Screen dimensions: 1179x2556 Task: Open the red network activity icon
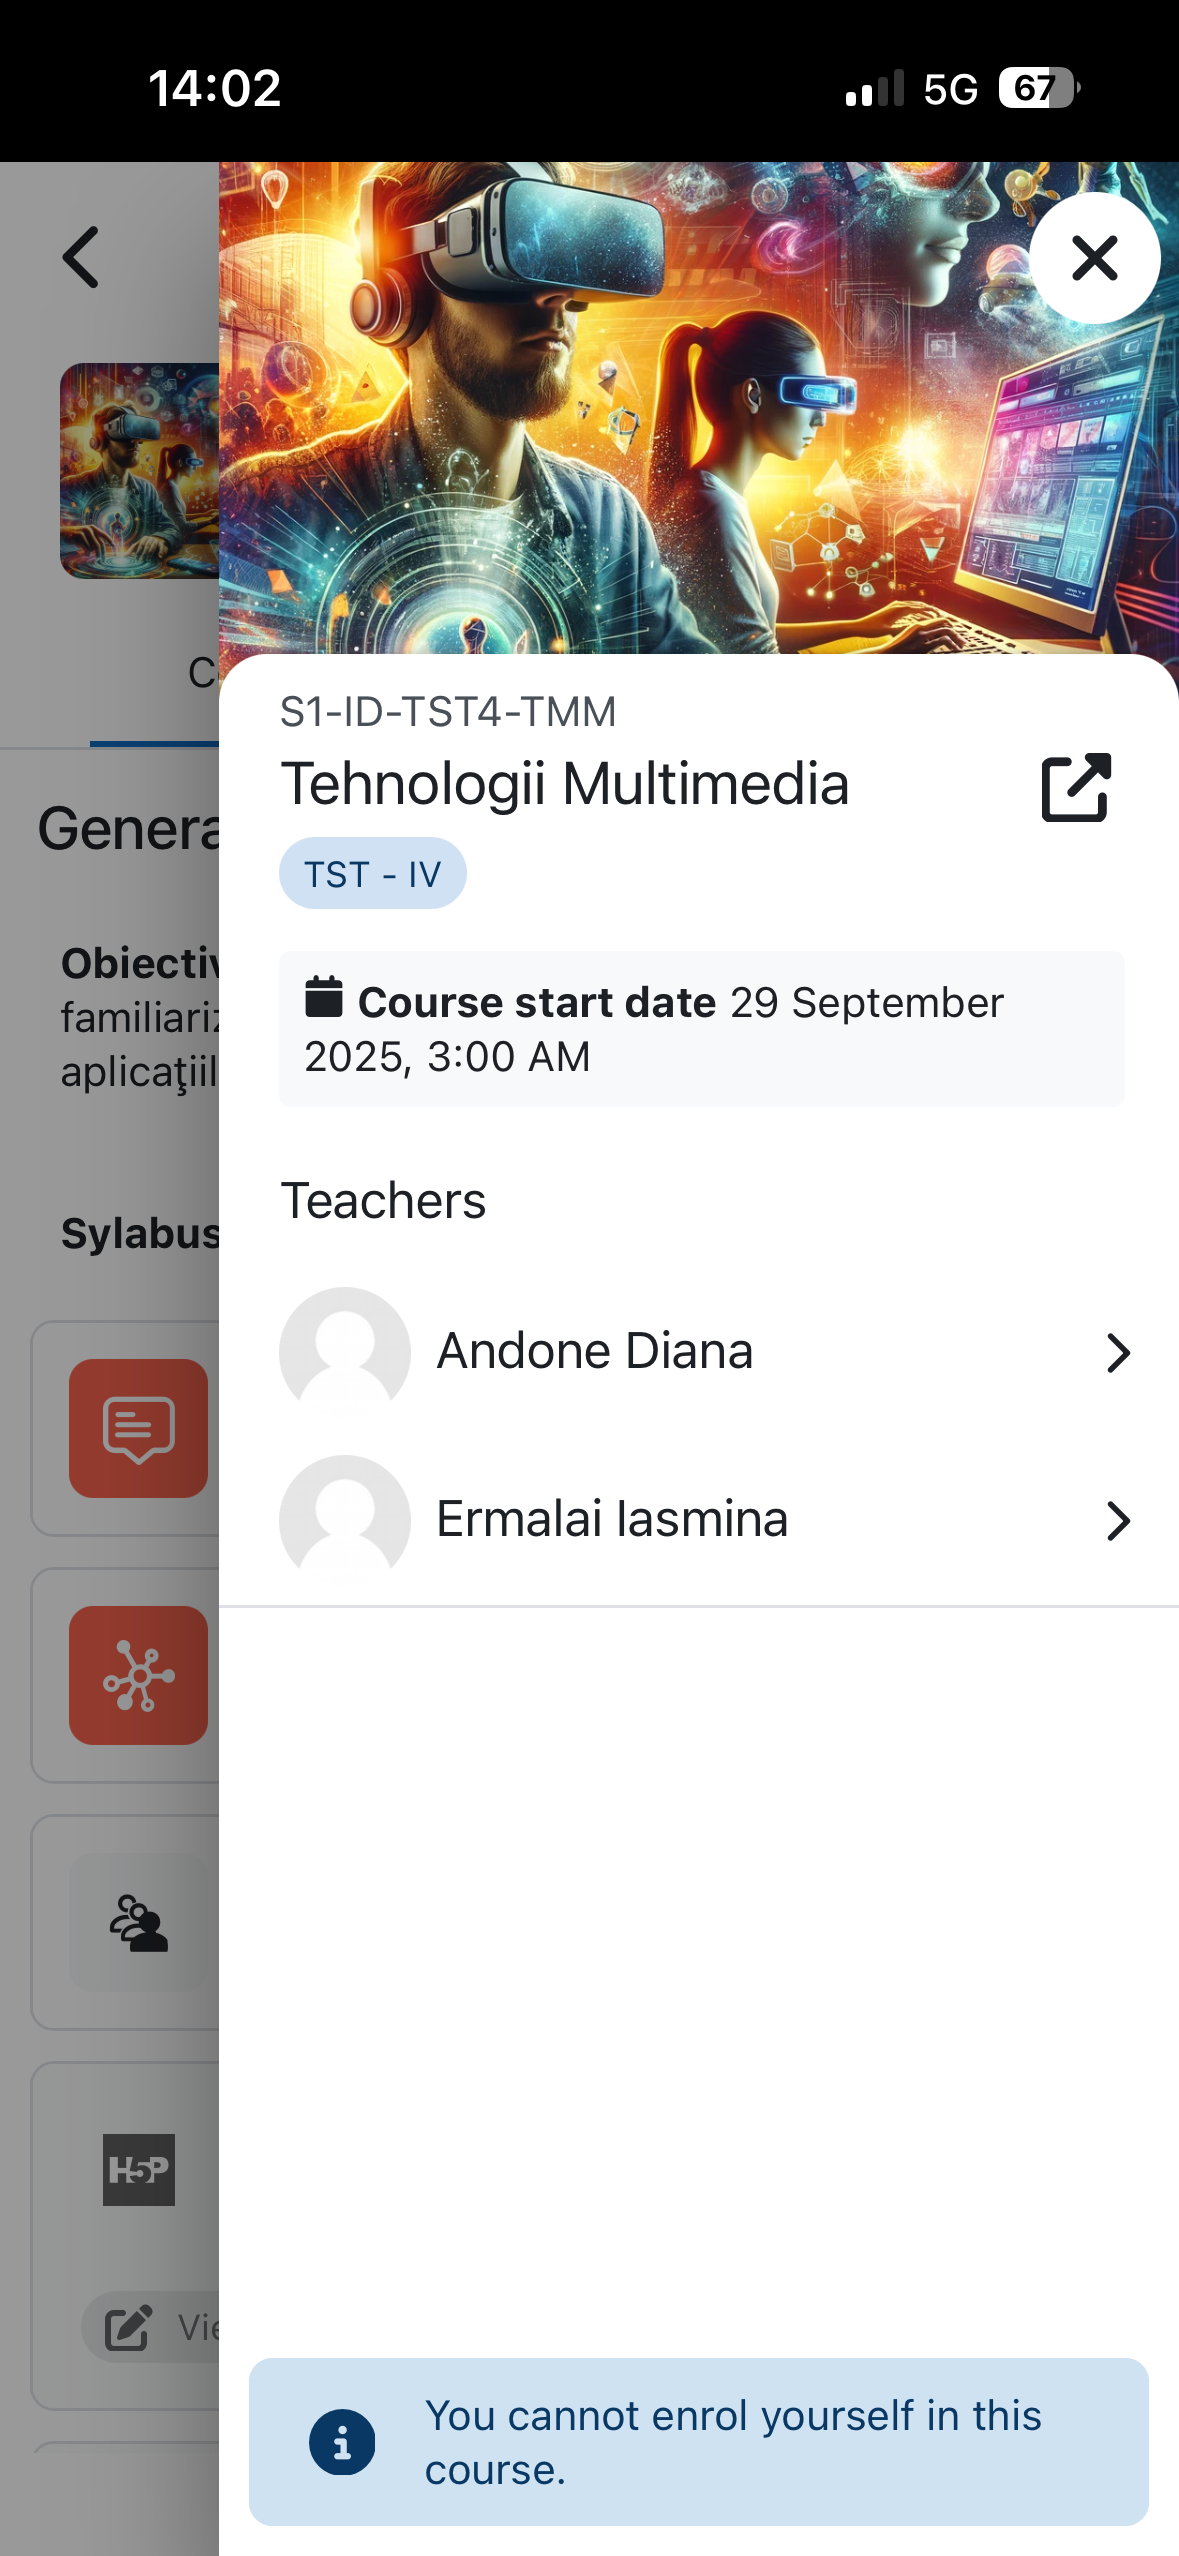[138, 1675]
